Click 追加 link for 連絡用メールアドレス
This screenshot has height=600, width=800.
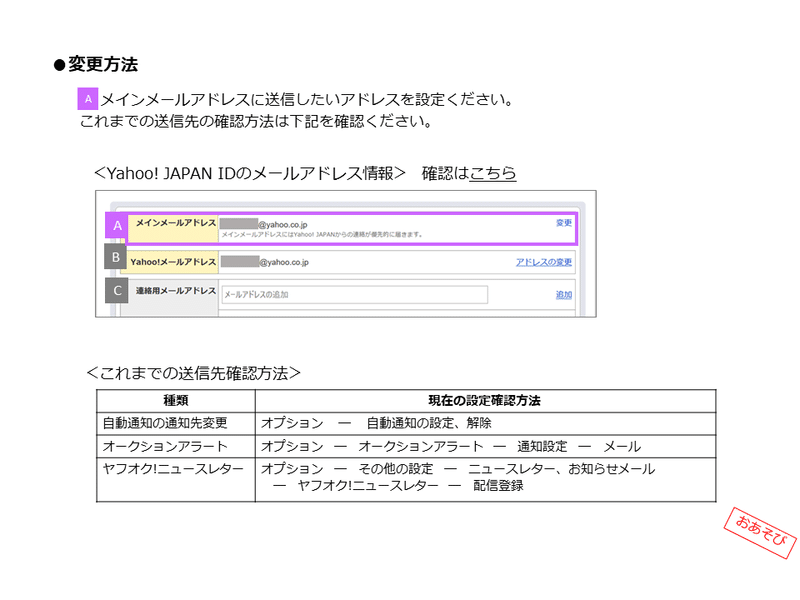(x=564, y=294)
